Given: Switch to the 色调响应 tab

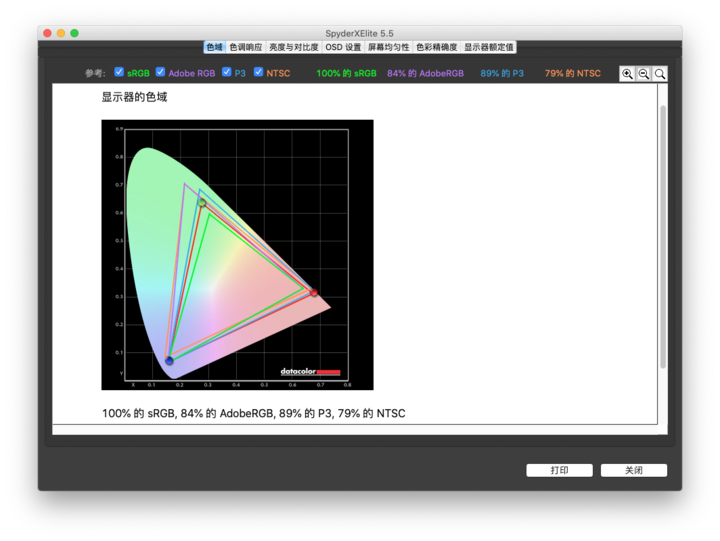Looking at the screenshot, I should 246,47.
